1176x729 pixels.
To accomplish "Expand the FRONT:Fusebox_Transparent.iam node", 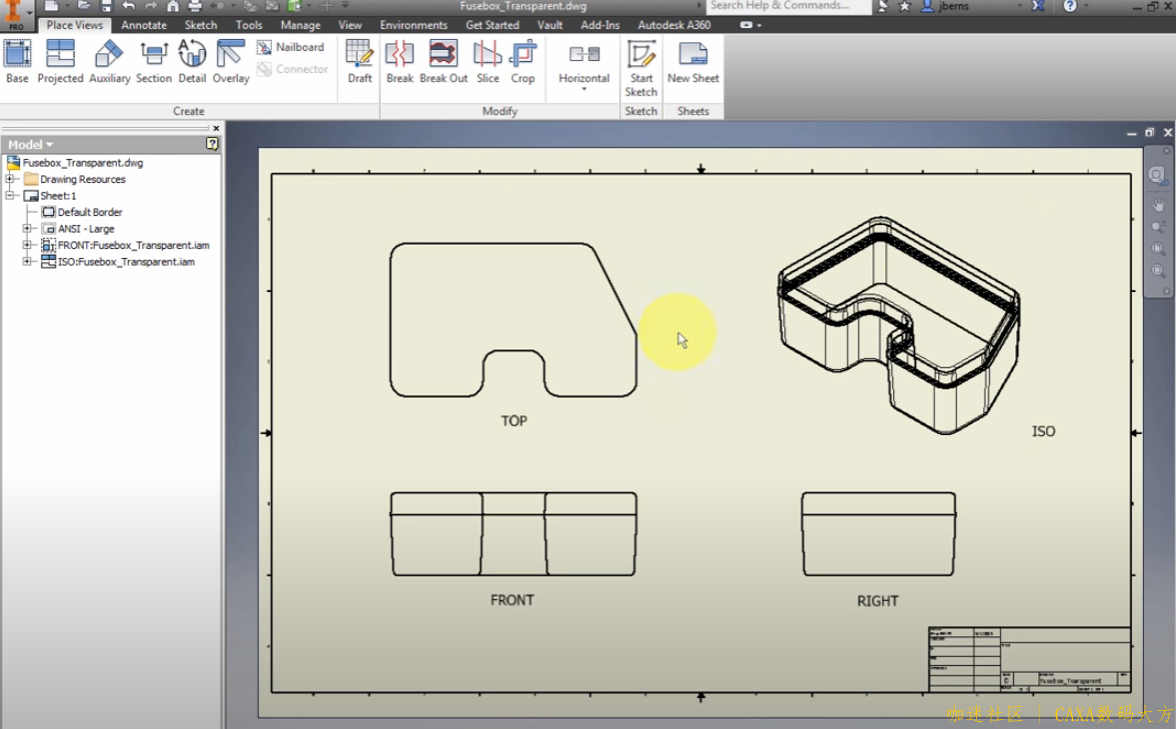I will [x=28, y=245].
